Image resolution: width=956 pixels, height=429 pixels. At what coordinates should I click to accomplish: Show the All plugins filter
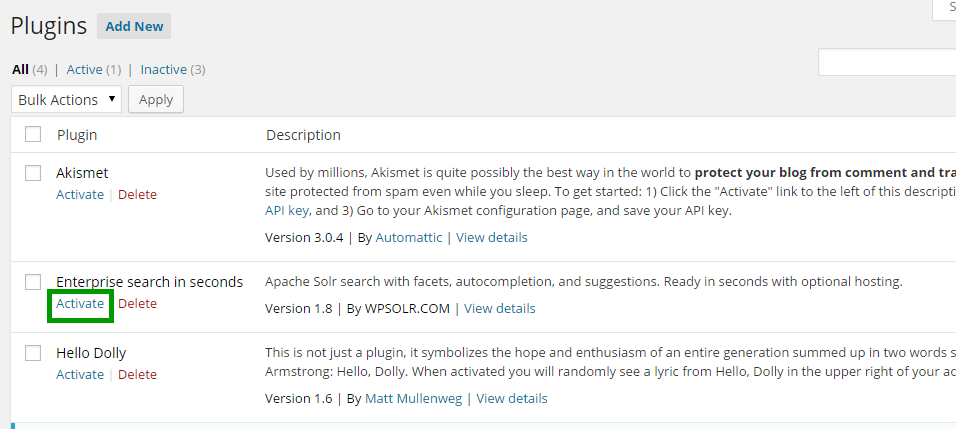pos(20,69)
